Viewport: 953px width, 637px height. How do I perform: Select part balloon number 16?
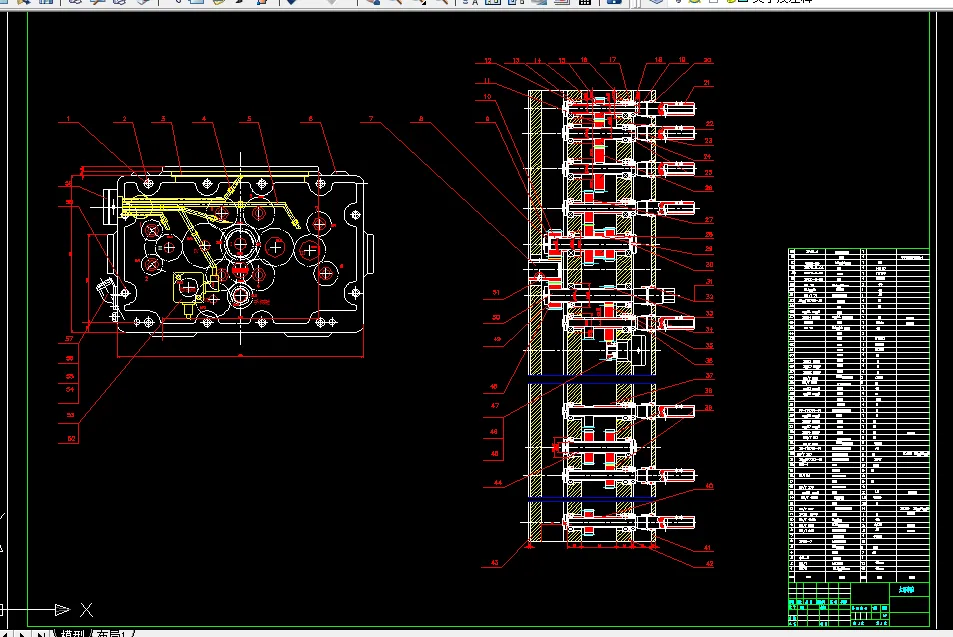[584, 60]
